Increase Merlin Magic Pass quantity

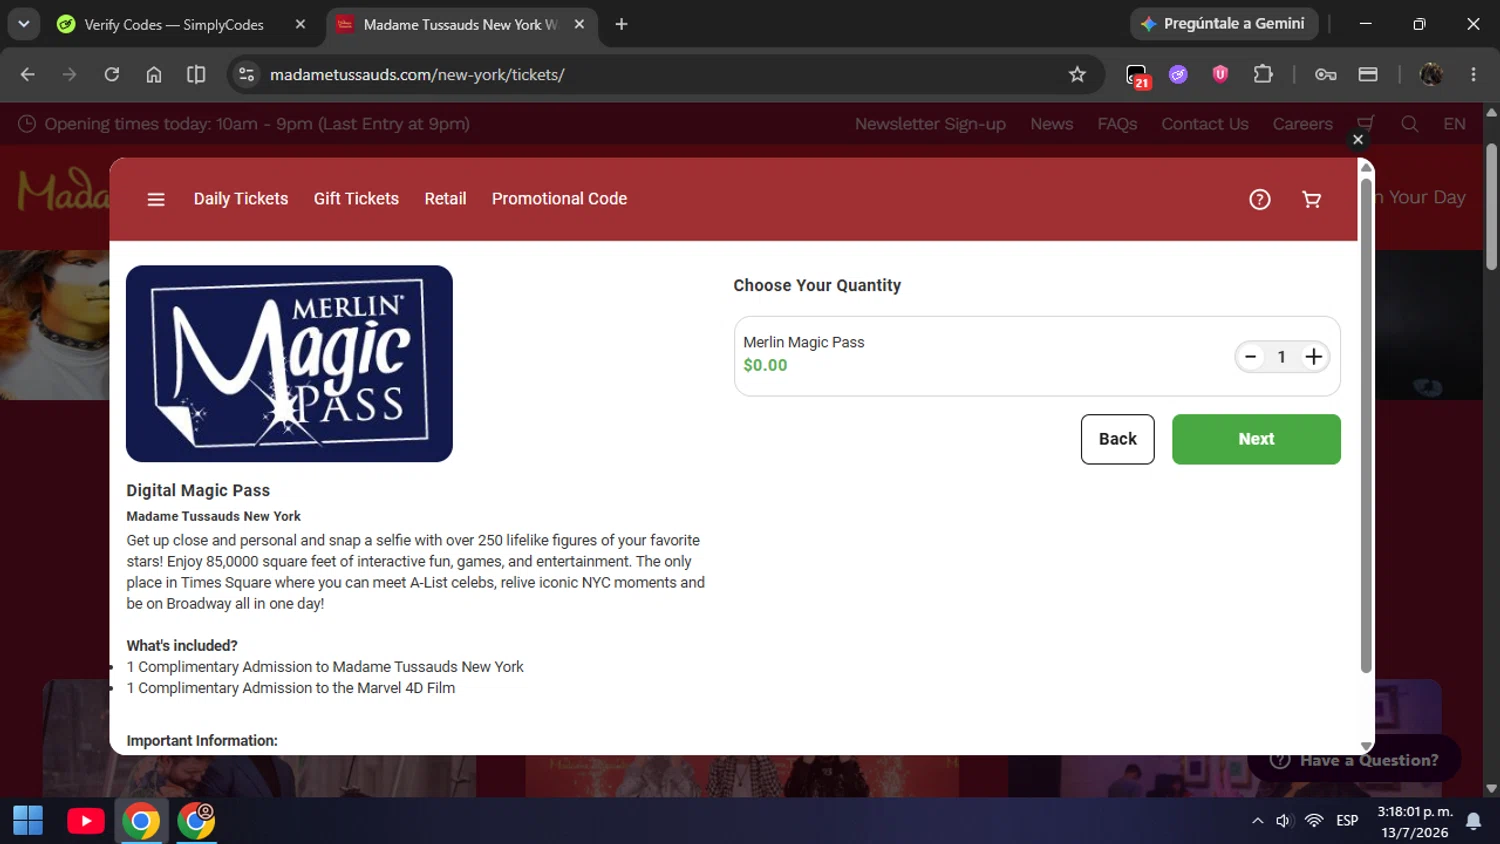click(1314, 357)
